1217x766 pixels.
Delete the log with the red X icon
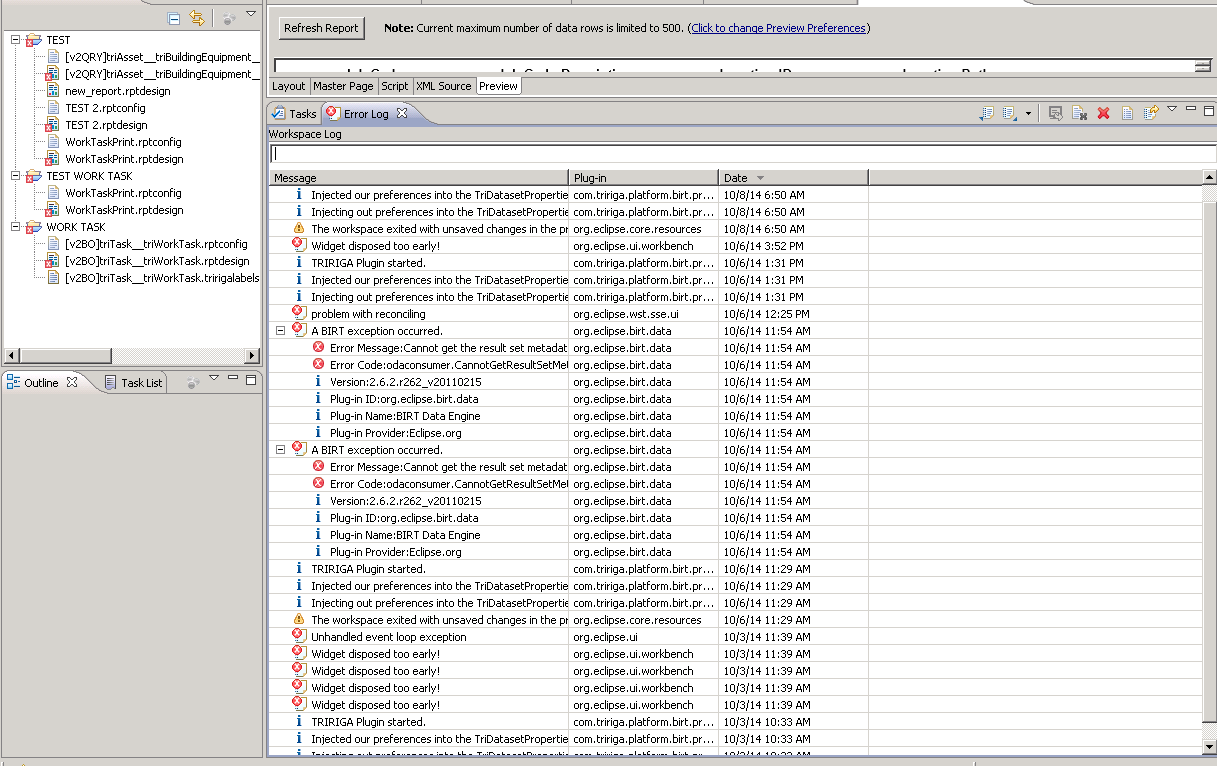click(1103, 114)
